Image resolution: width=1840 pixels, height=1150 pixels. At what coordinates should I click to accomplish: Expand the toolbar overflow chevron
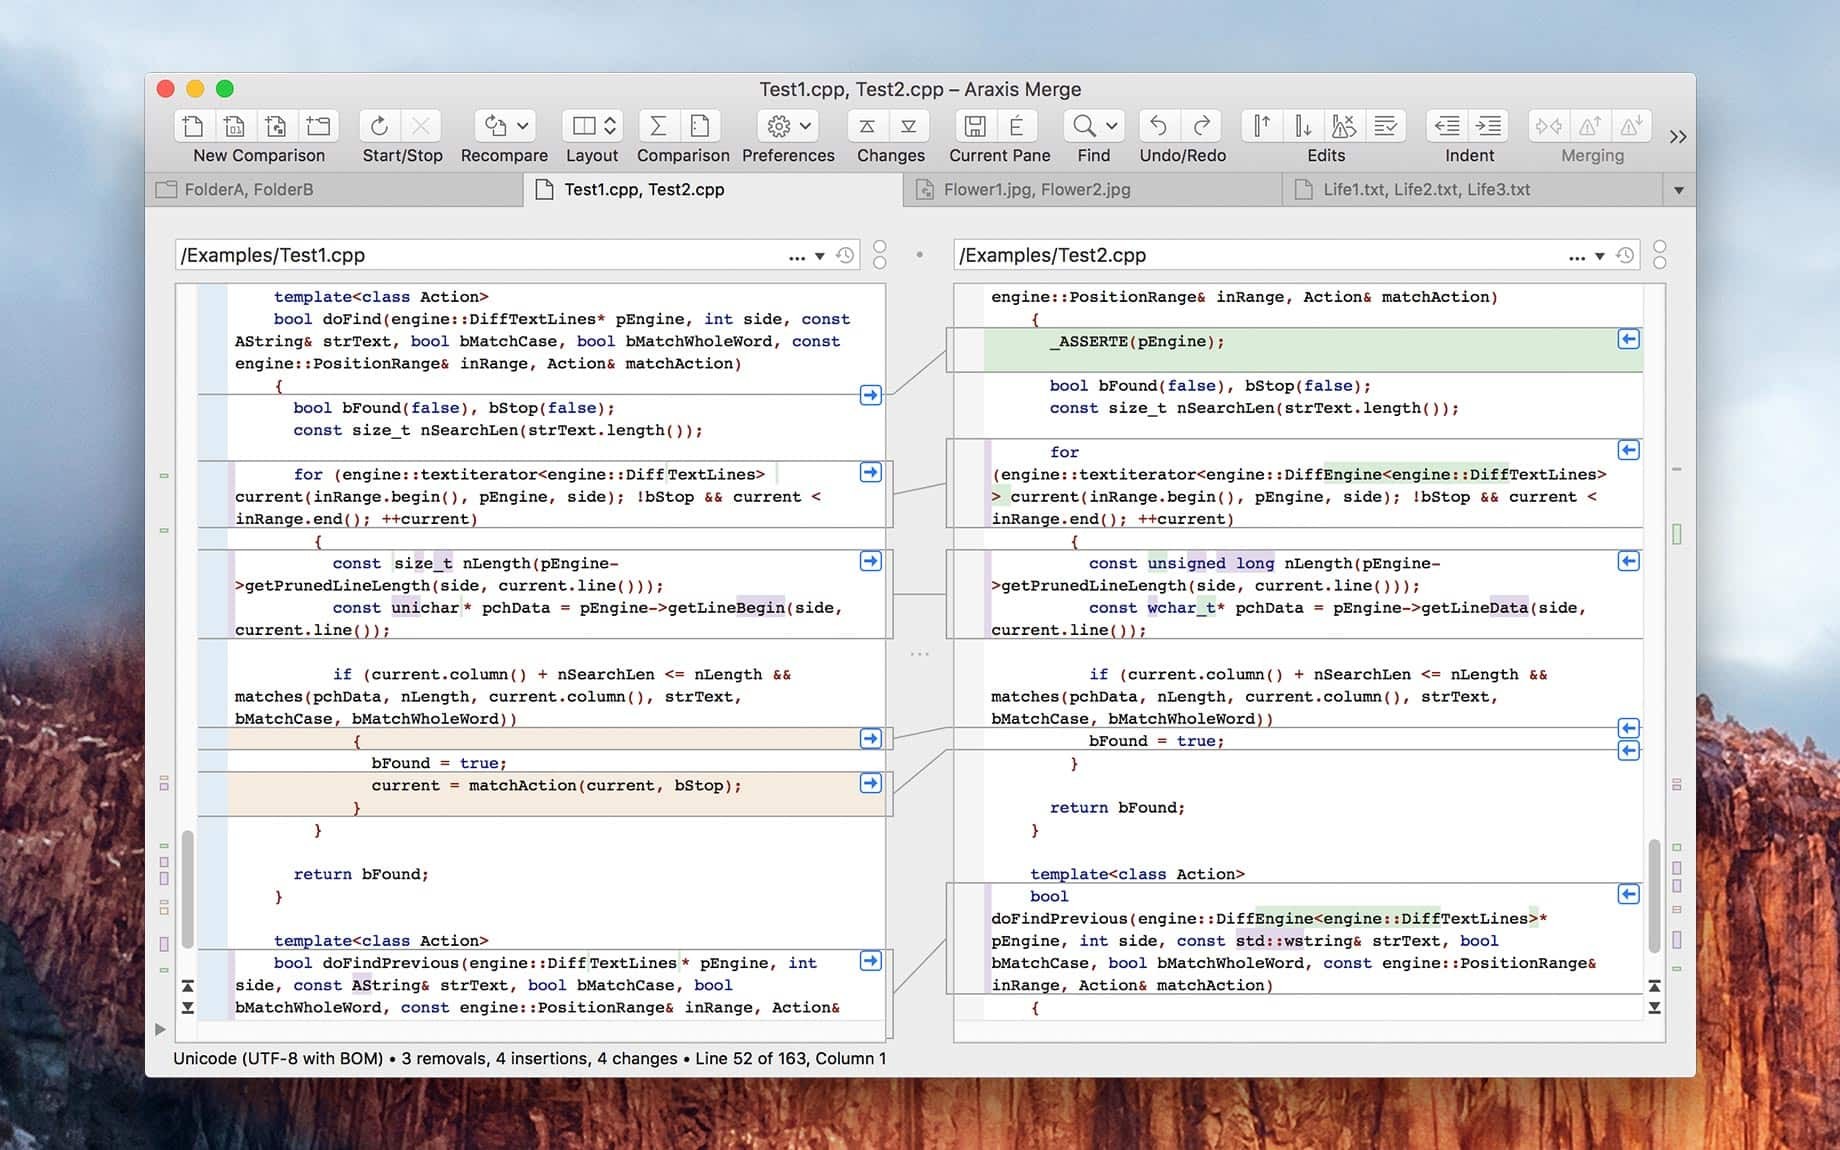(x=1678, y=137)
